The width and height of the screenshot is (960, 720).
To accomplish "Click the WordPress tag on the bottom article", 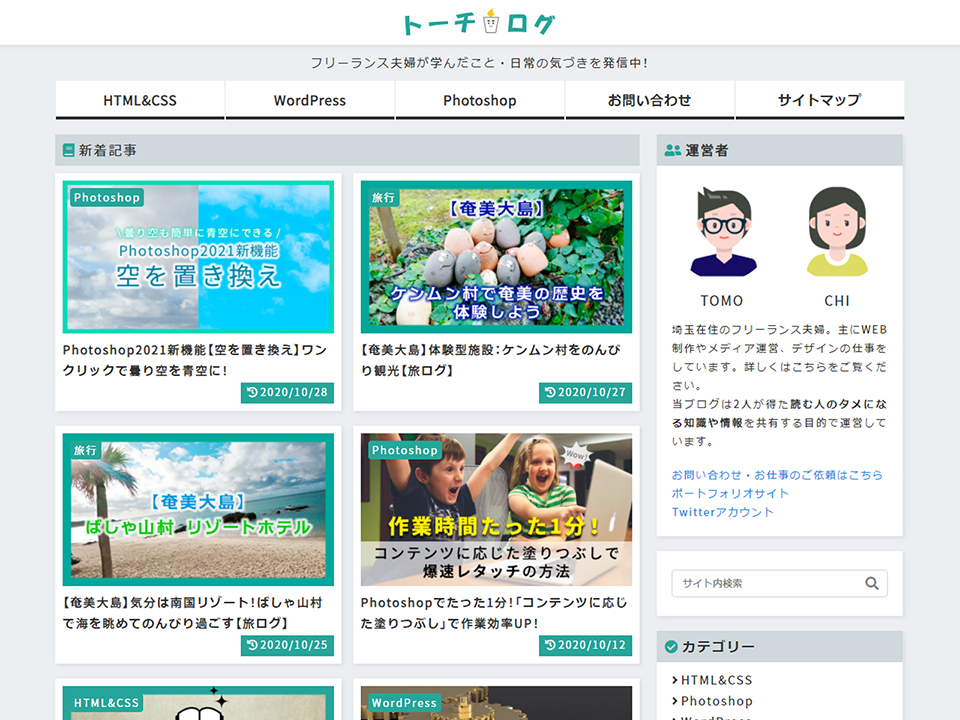I will (404, 703).
